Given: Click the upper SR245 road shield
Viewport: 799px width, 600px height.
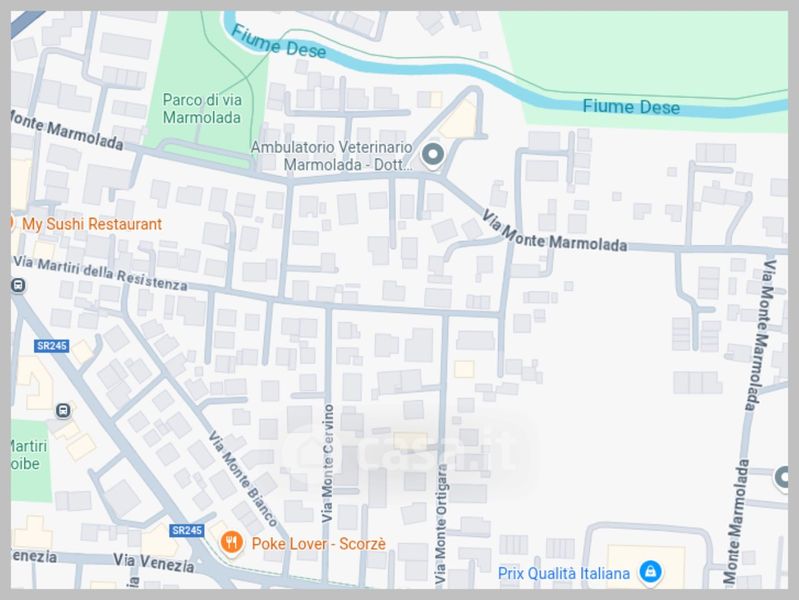Looking at the screenshot, I should click(x=51, y=346).
